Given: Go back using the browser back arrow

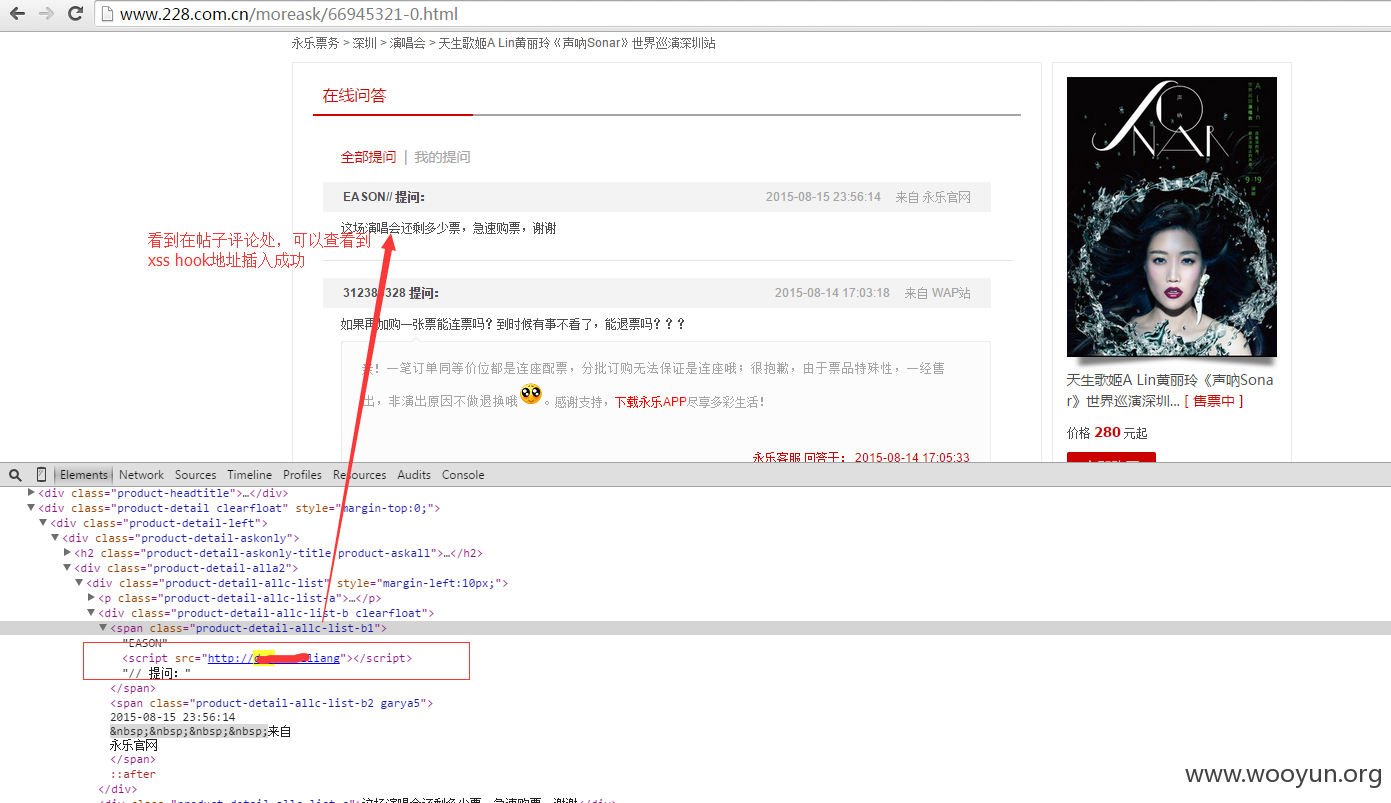Looking at the screenshot, I should pyautogui.click(x=18, y=14).
